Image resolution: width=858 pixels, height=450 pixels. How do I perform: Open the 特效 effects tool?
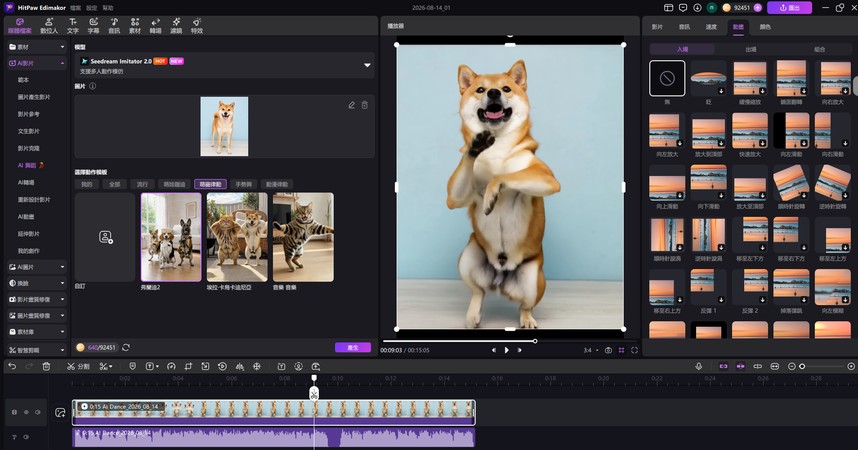(197, 25)
